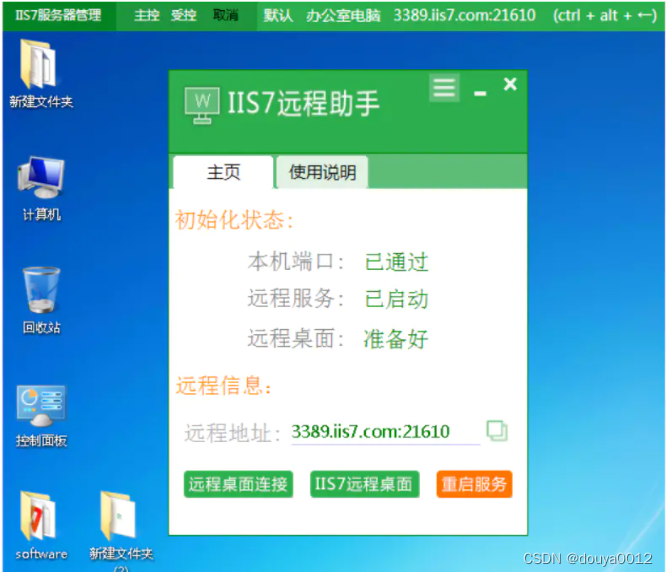
Task: Click 主控 in the top bar
Action: 147,15
